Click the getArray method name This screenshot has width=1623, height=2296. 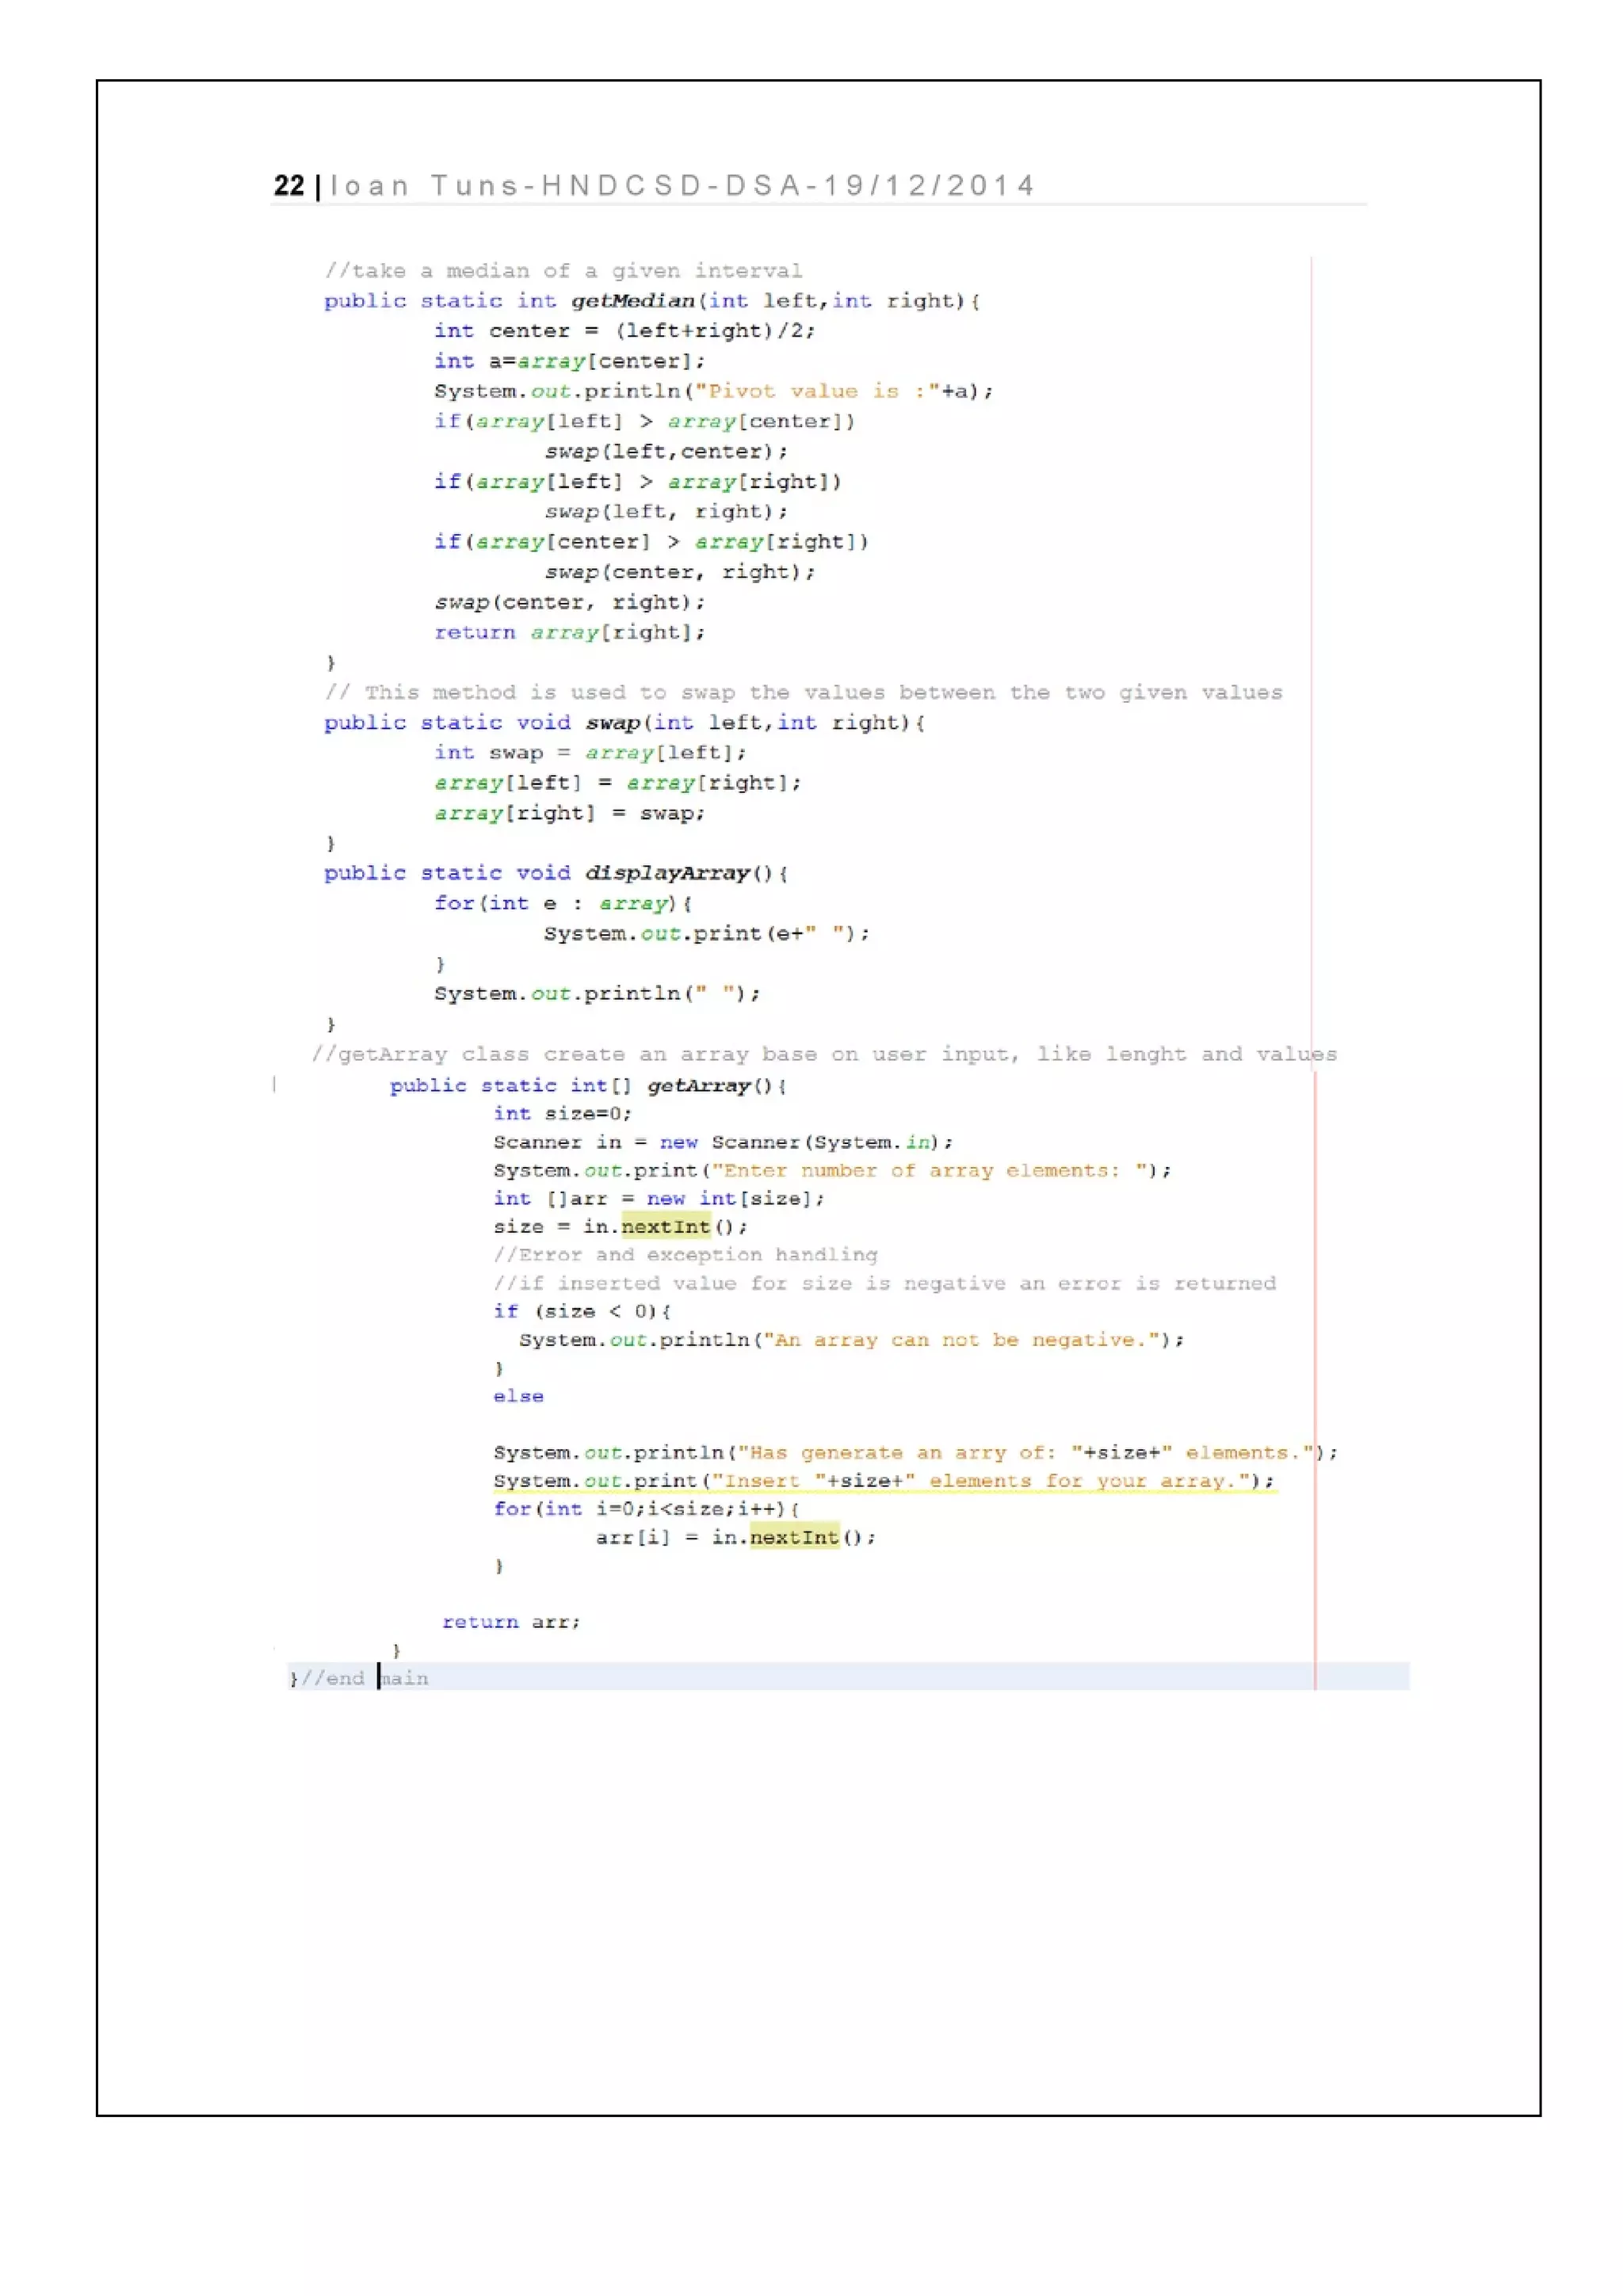click(x=698, y=1085)
